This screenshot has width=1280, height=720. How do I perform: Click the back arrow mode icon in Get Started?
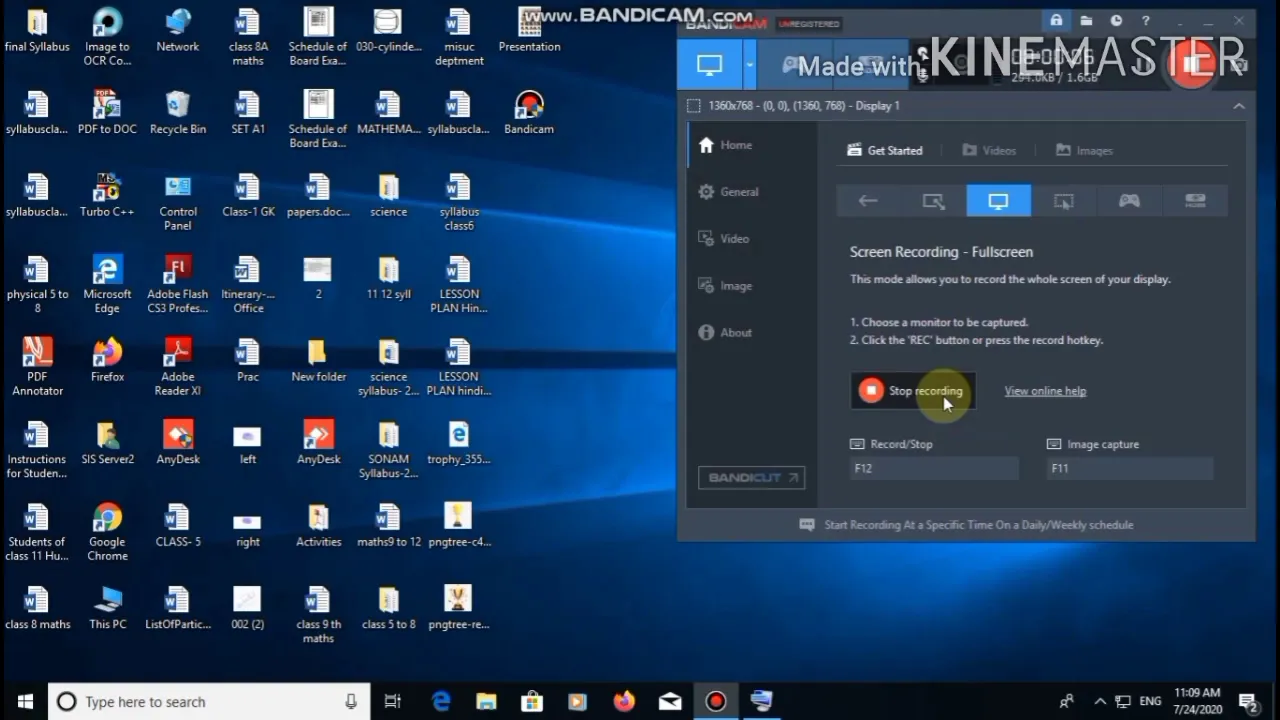click(x=868, y=201)
